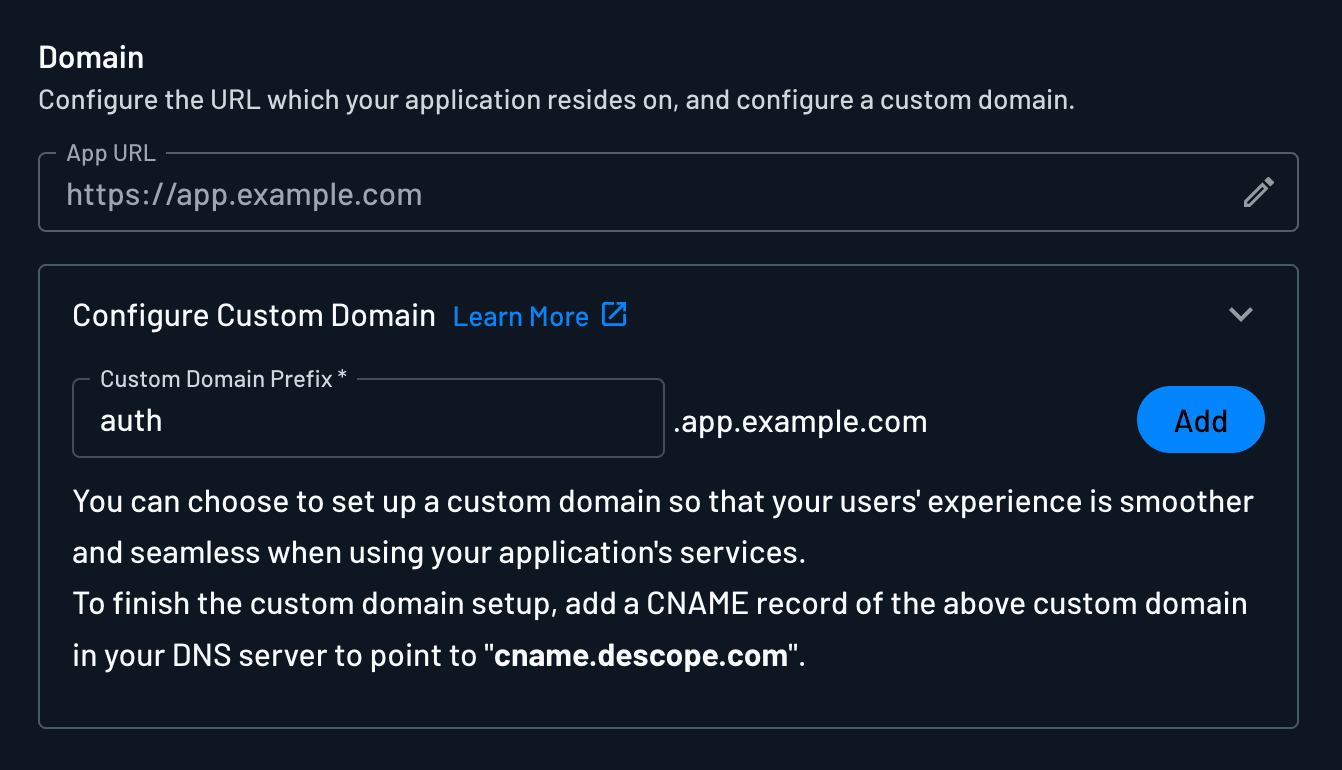Viewport: 1342px width, 770px height.
Task: Open the Learn More link
Action: click(521, 316)
